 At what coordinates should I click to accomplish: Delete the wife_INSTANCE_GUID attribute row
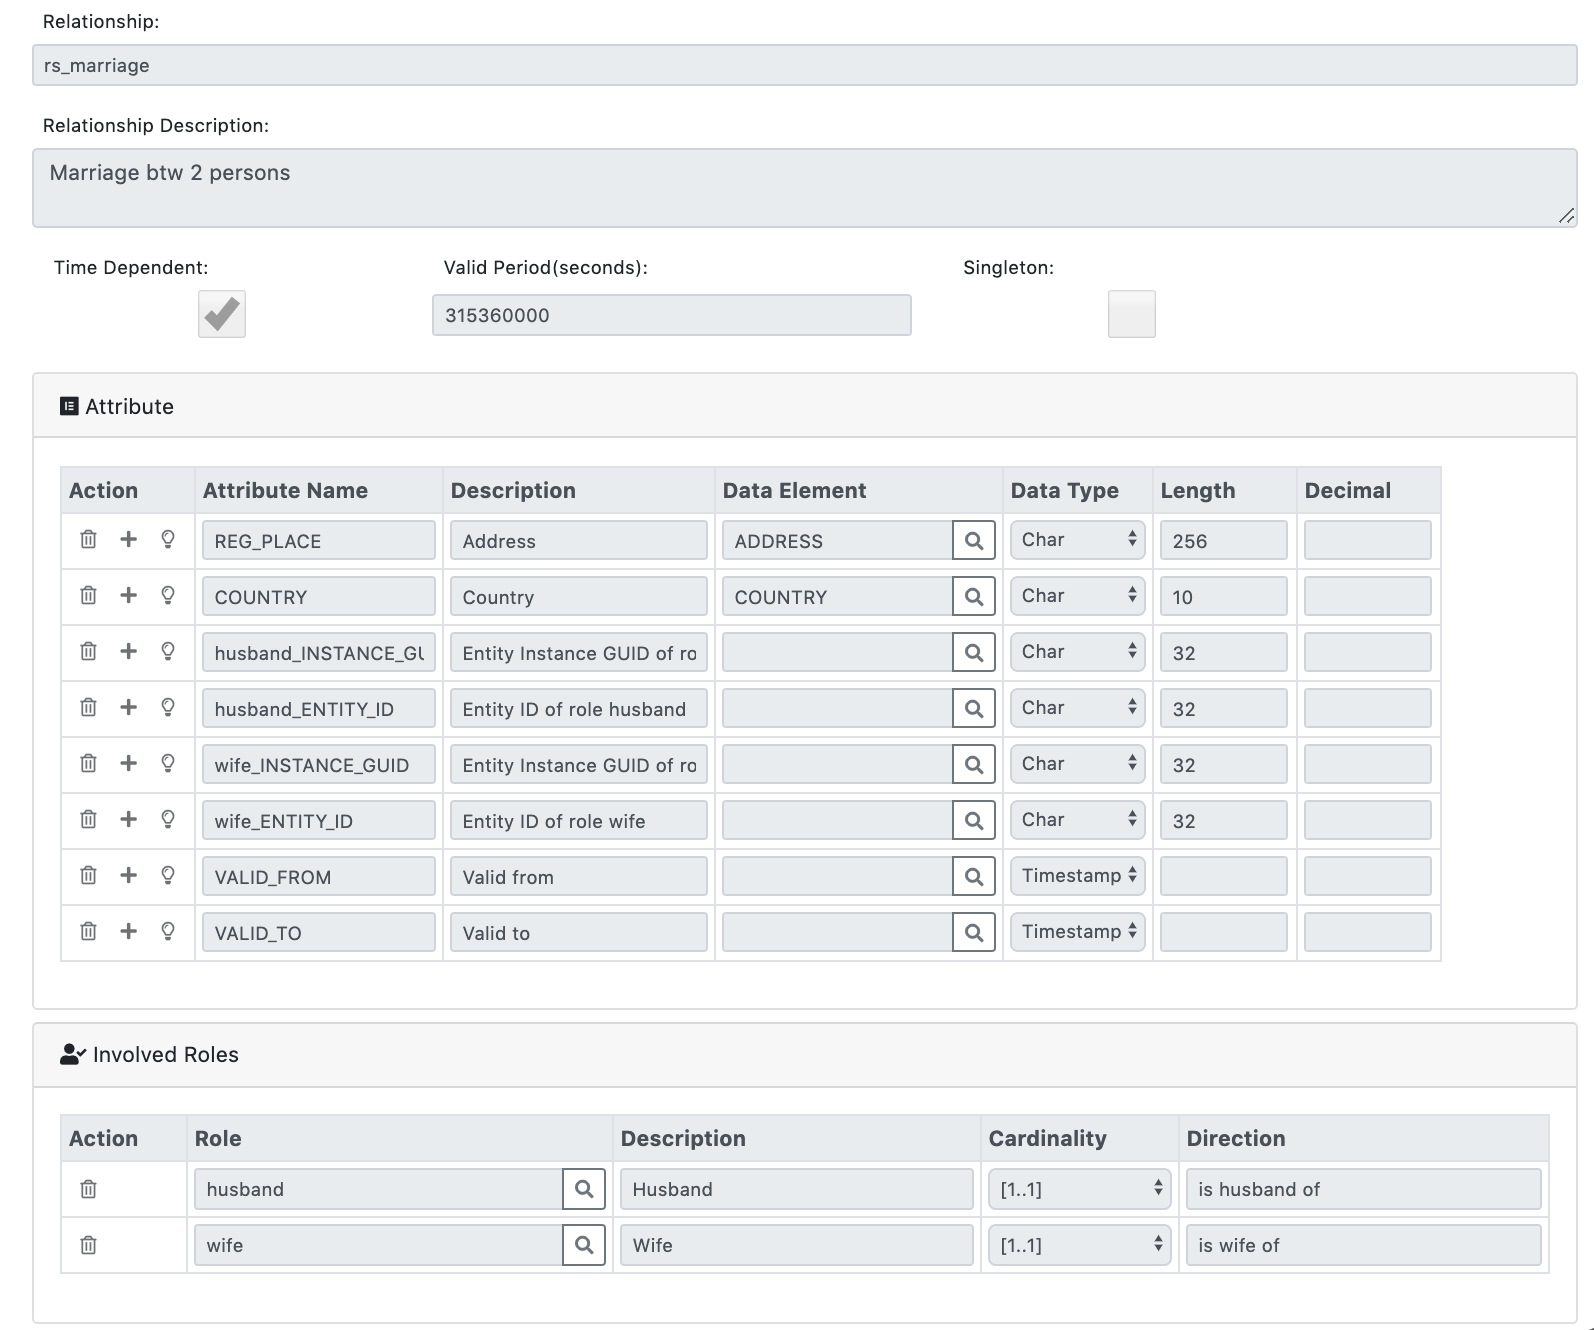(x=88, y=764)
